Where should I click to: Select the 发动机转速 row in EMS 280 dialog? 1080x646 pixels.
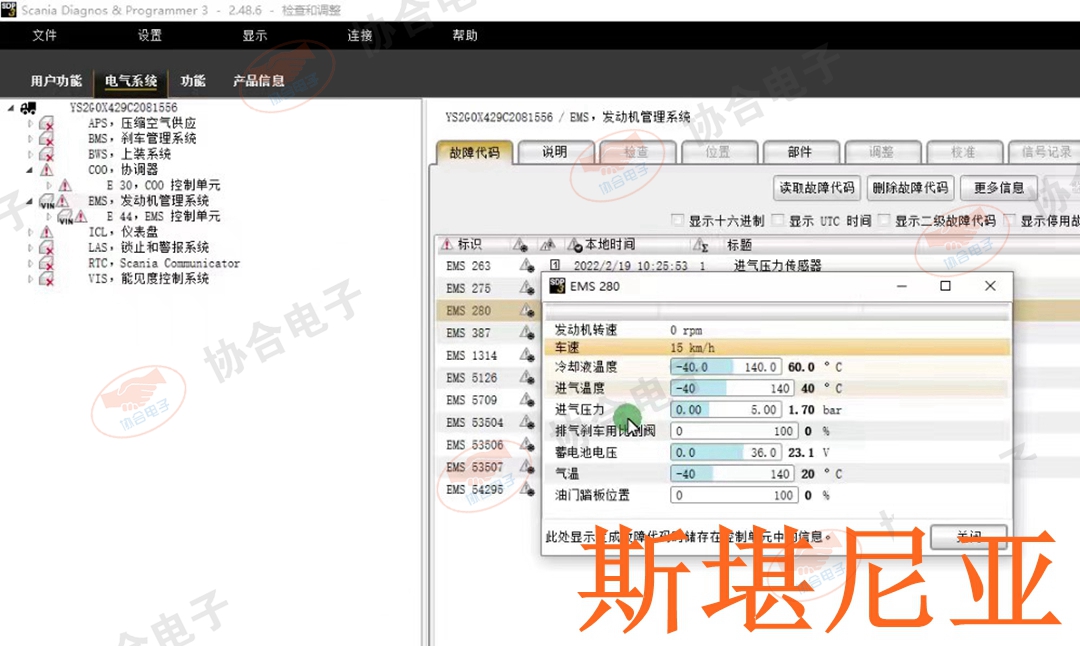tap(778, 331)
